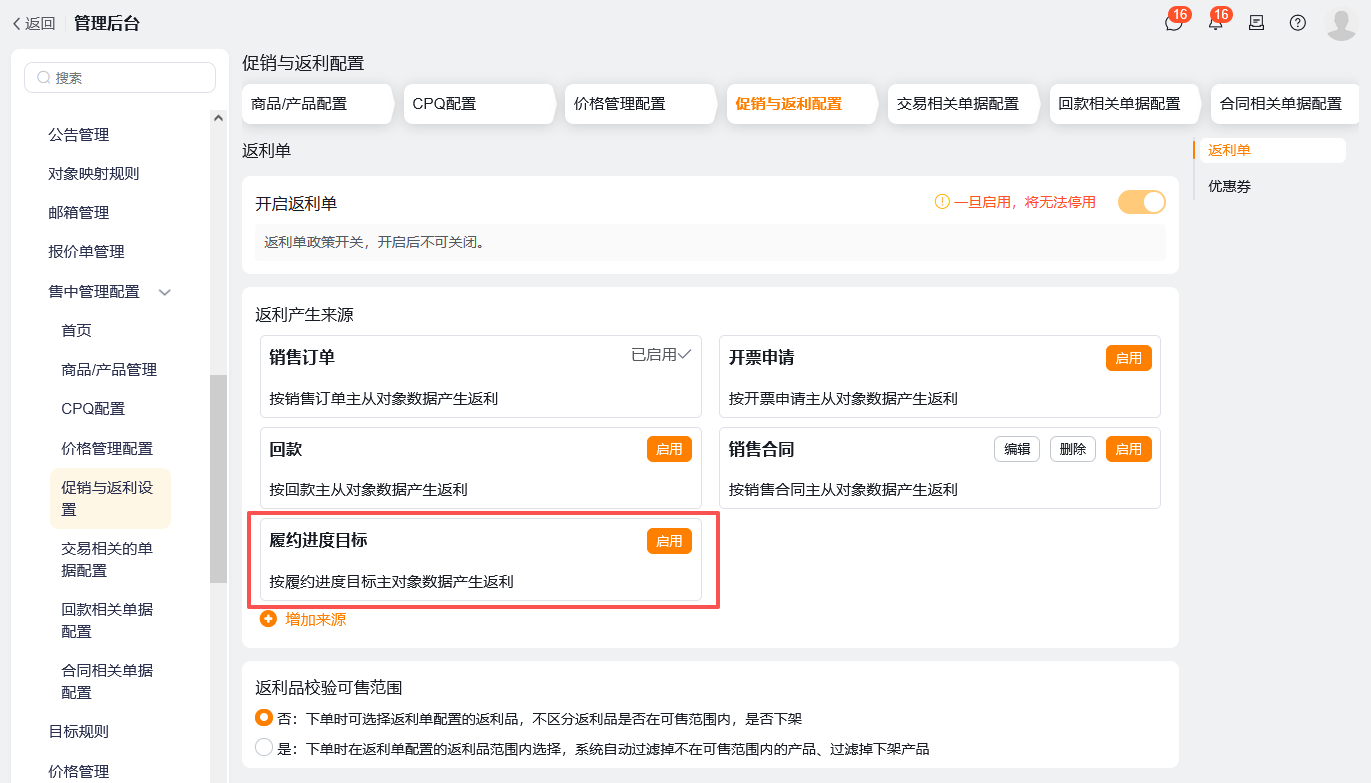
Task: Click the search magnifier icon in sidebar
Action: 43,78
